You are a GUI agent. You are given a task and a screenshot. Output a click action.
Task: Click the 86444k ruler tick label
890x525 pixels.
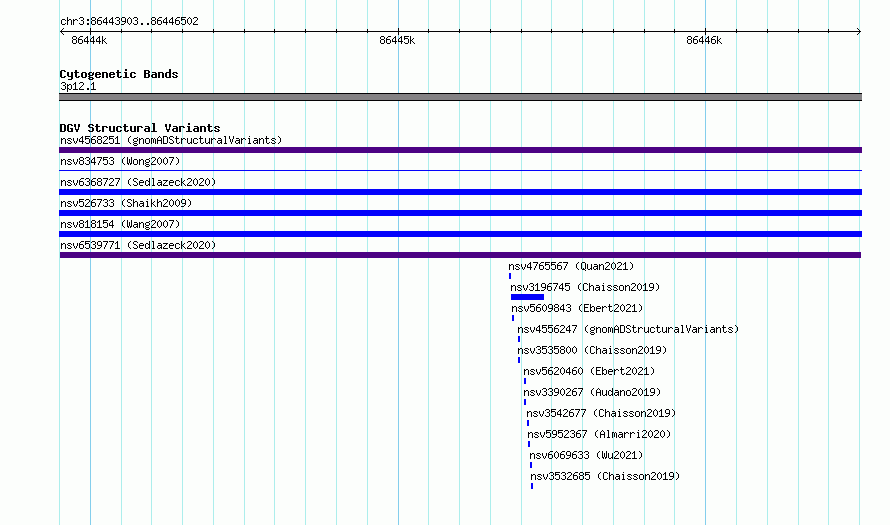[89, 40]
